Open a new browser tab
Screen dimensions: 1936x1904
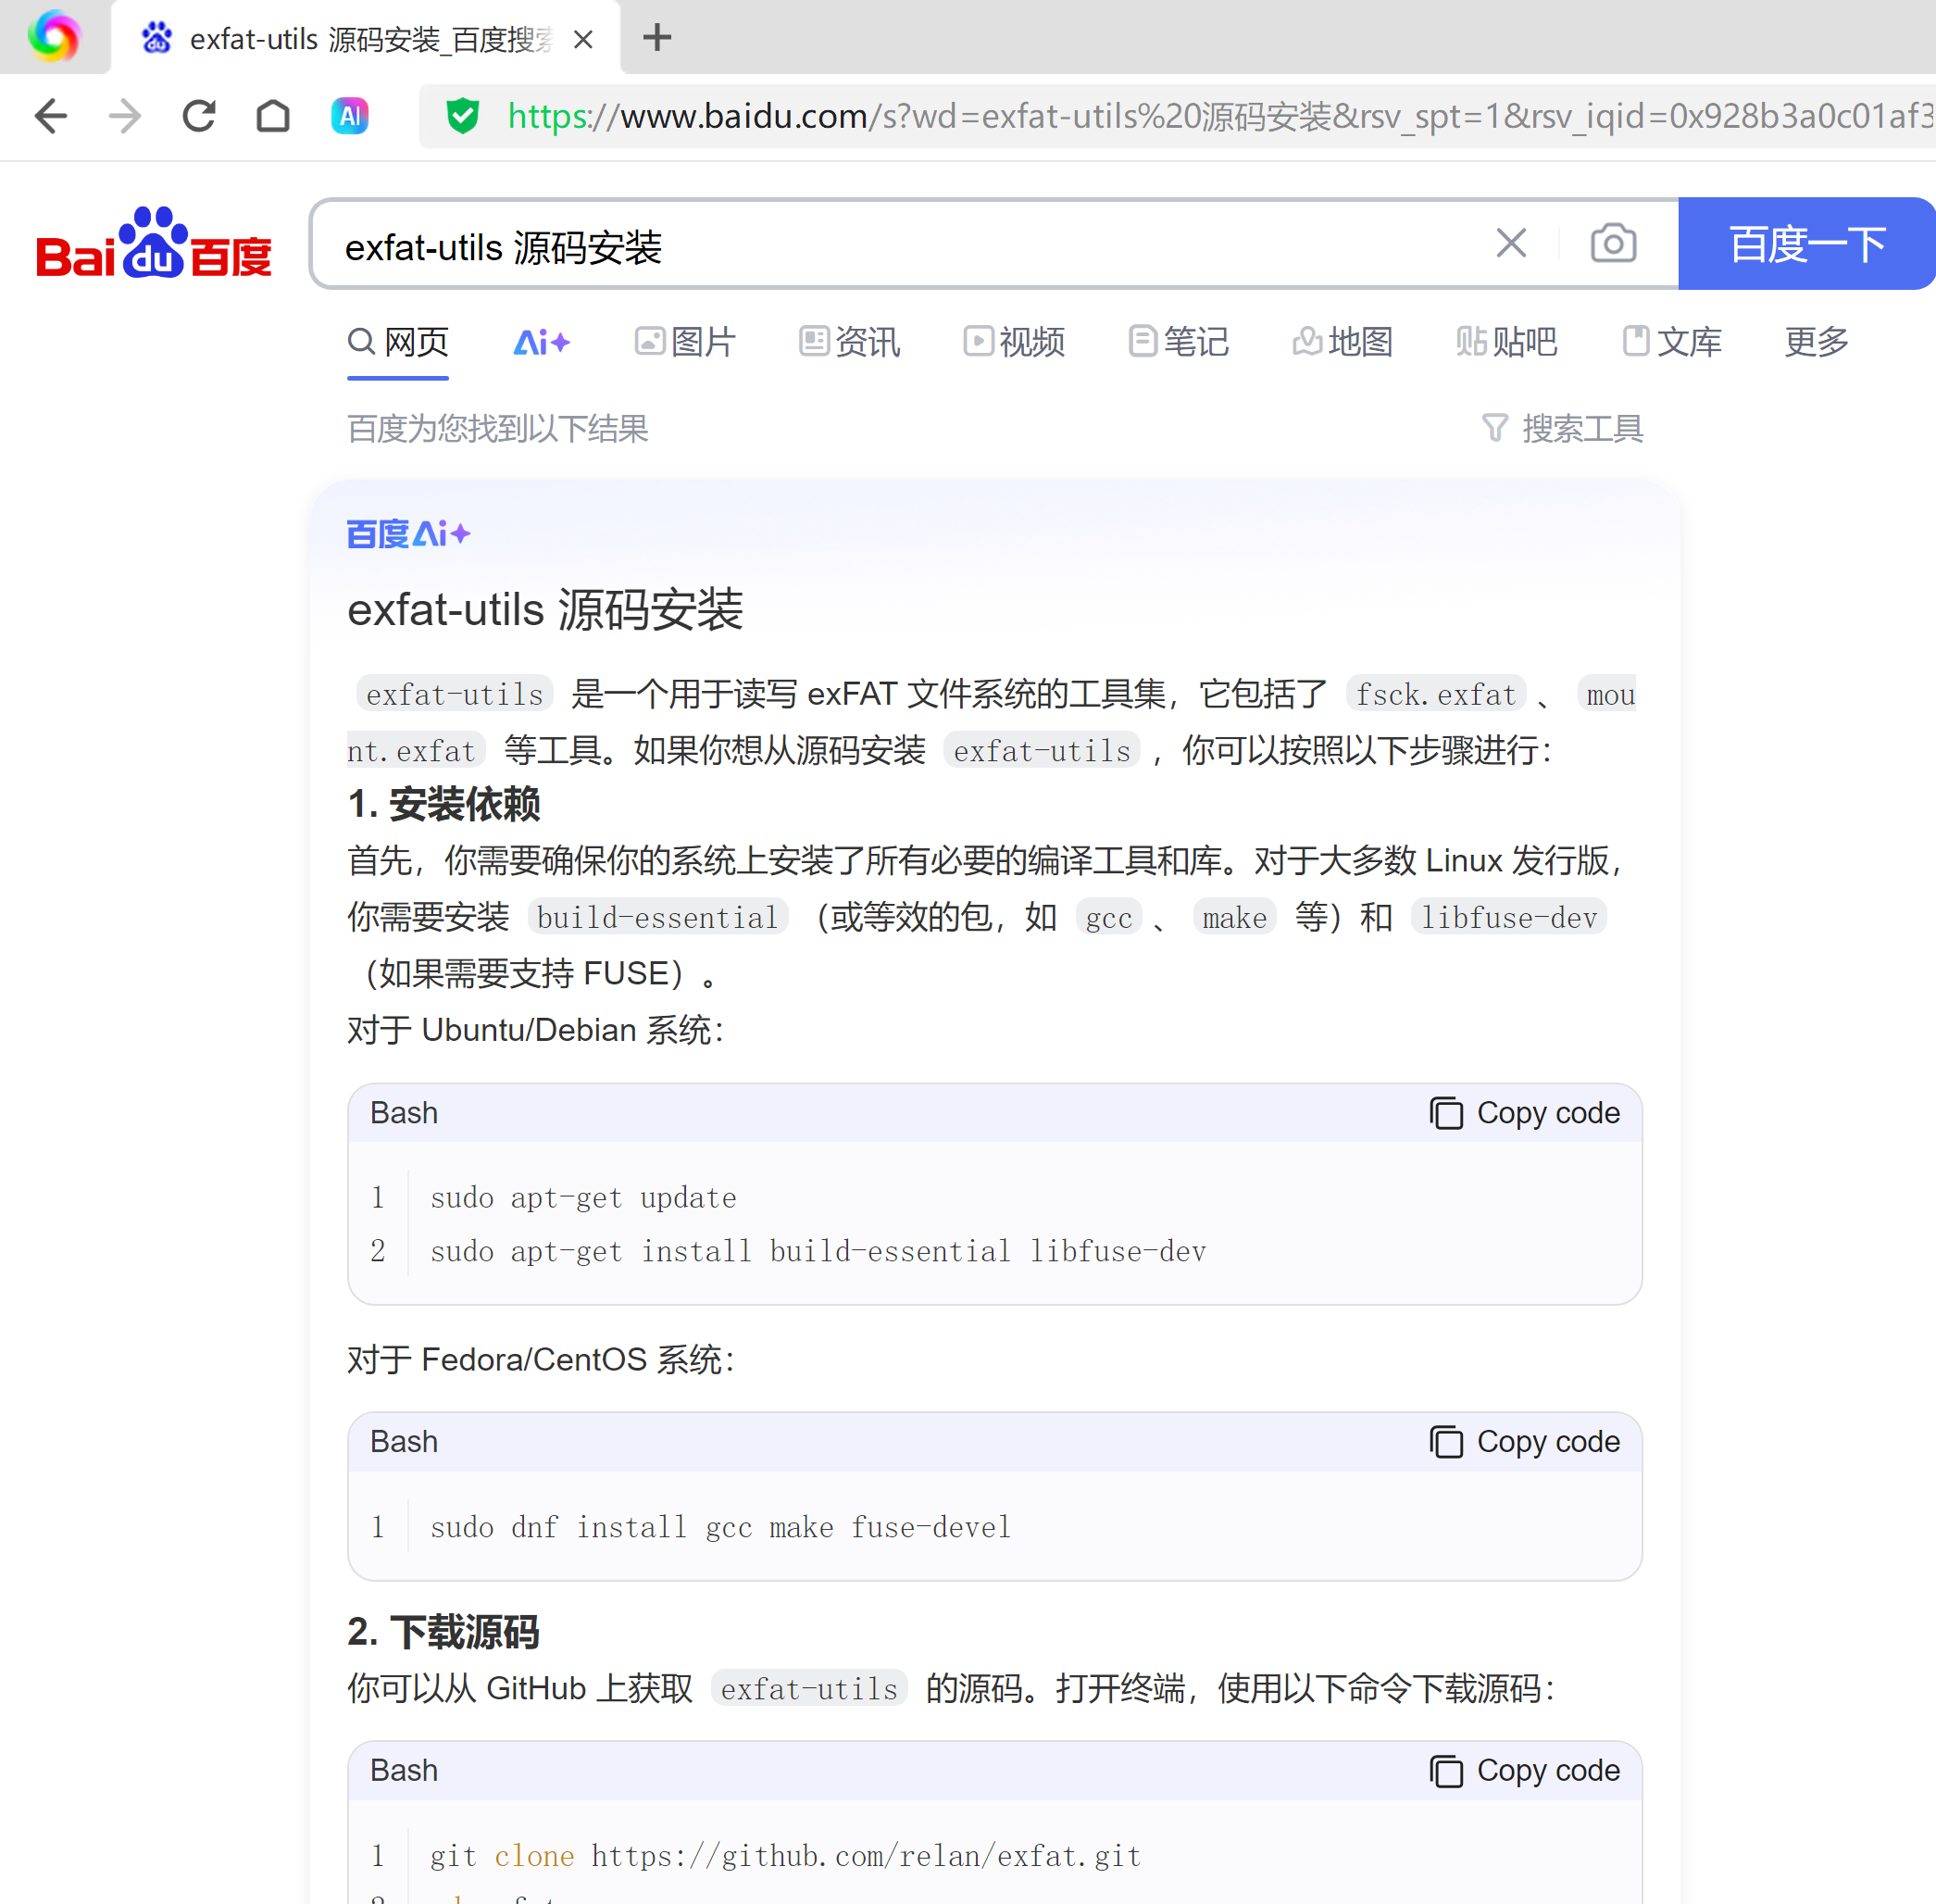point(657,38)
